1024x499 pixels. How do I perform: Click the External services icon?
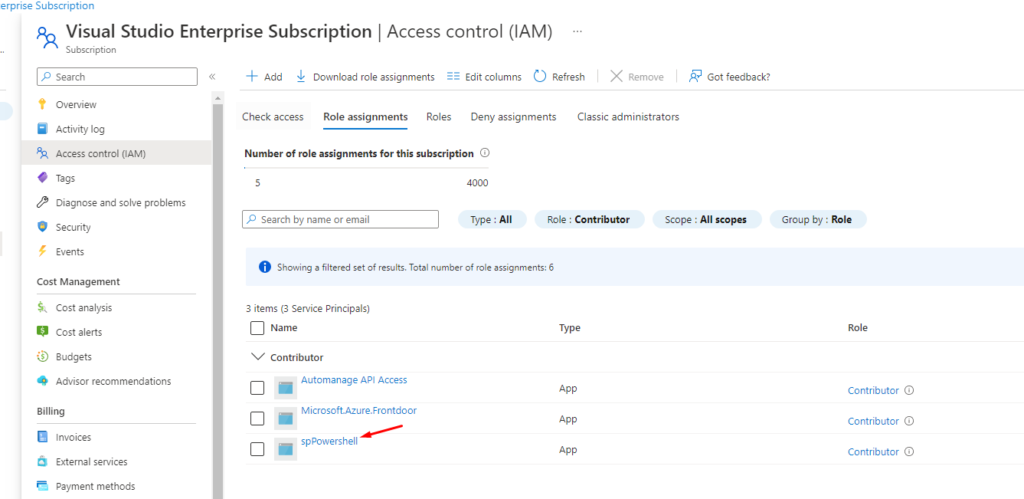[x=42, y=462]
